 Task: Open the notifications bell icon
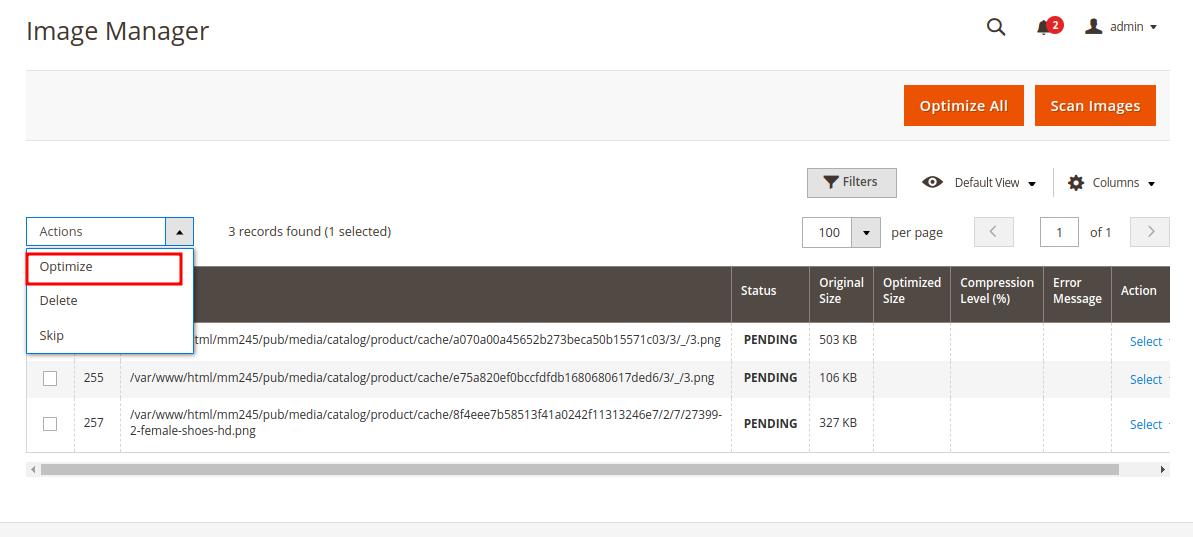tap(1043, 28)
